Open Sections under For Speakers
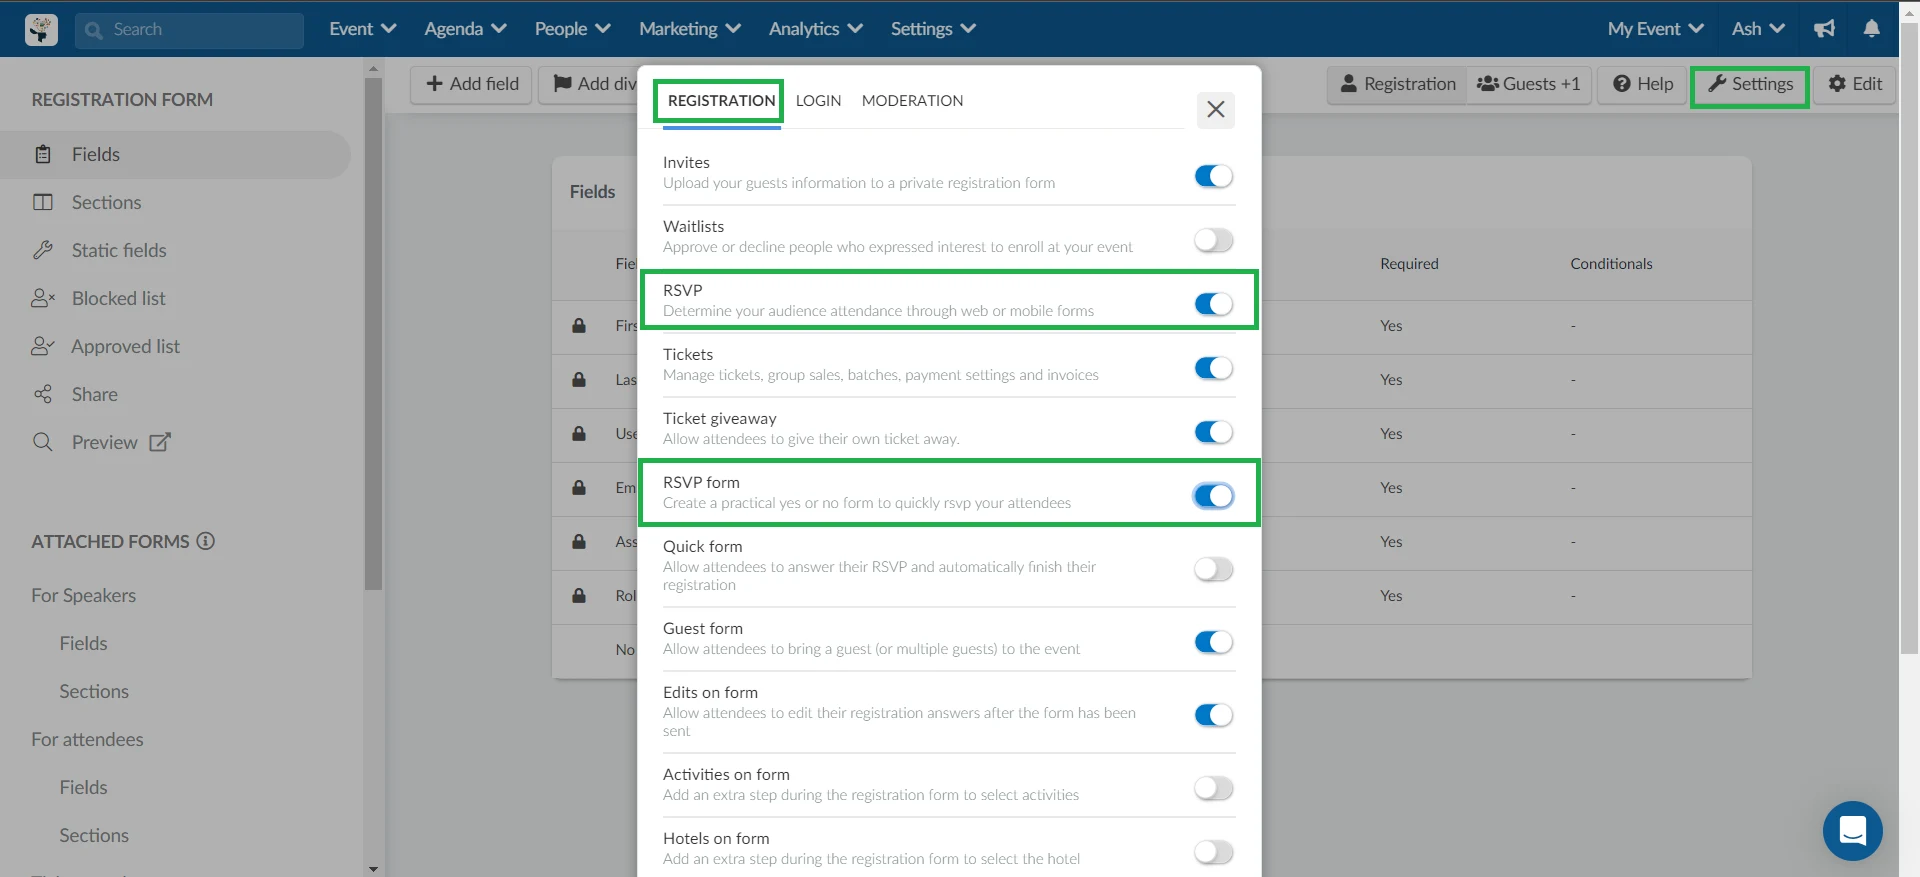 pyautogui.click(x=94, y=691)
